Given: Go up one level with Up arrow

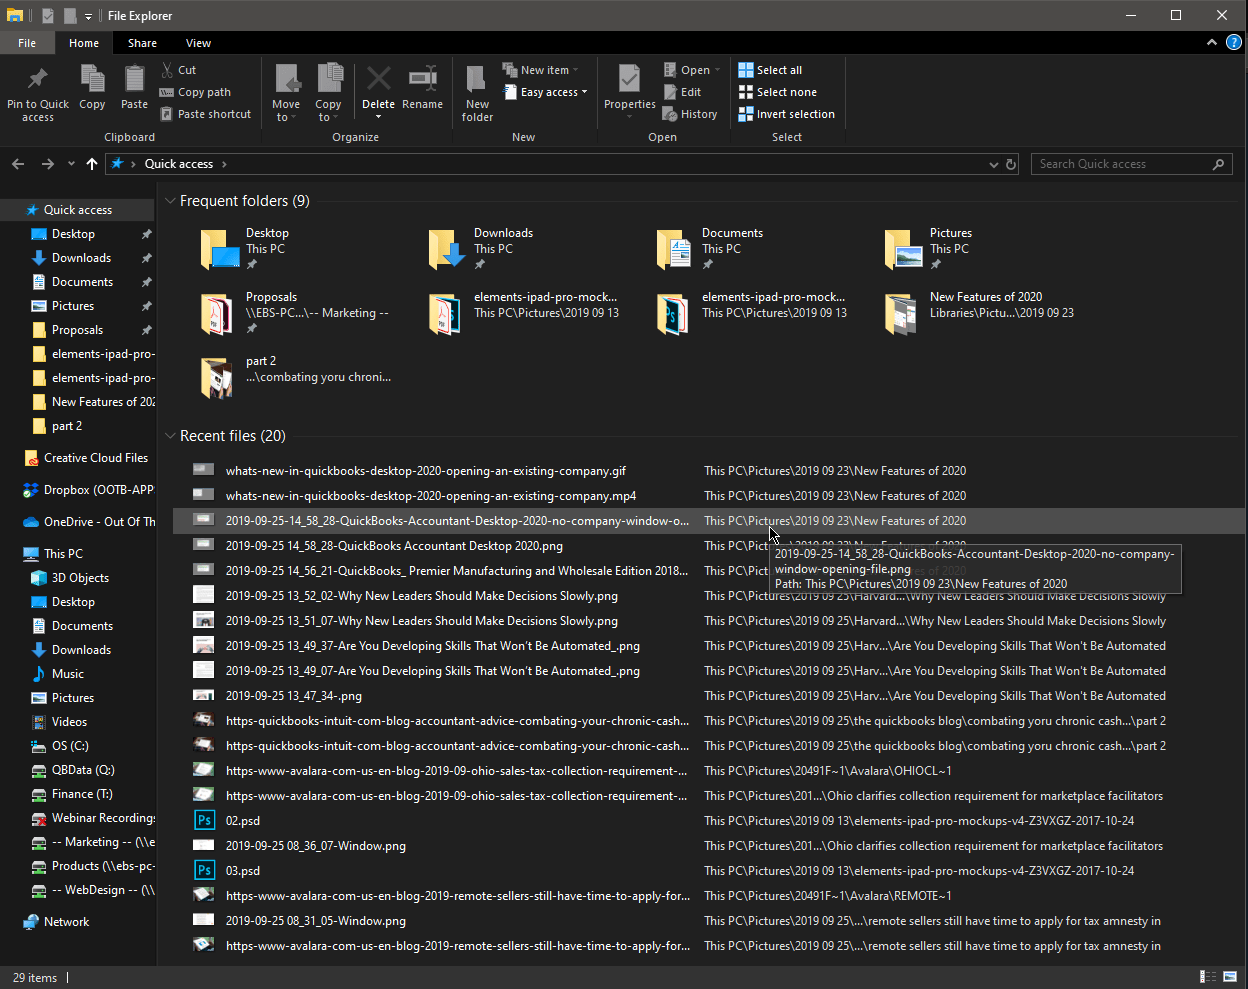Looking at the screenshot, I should [x=92, y=164].
